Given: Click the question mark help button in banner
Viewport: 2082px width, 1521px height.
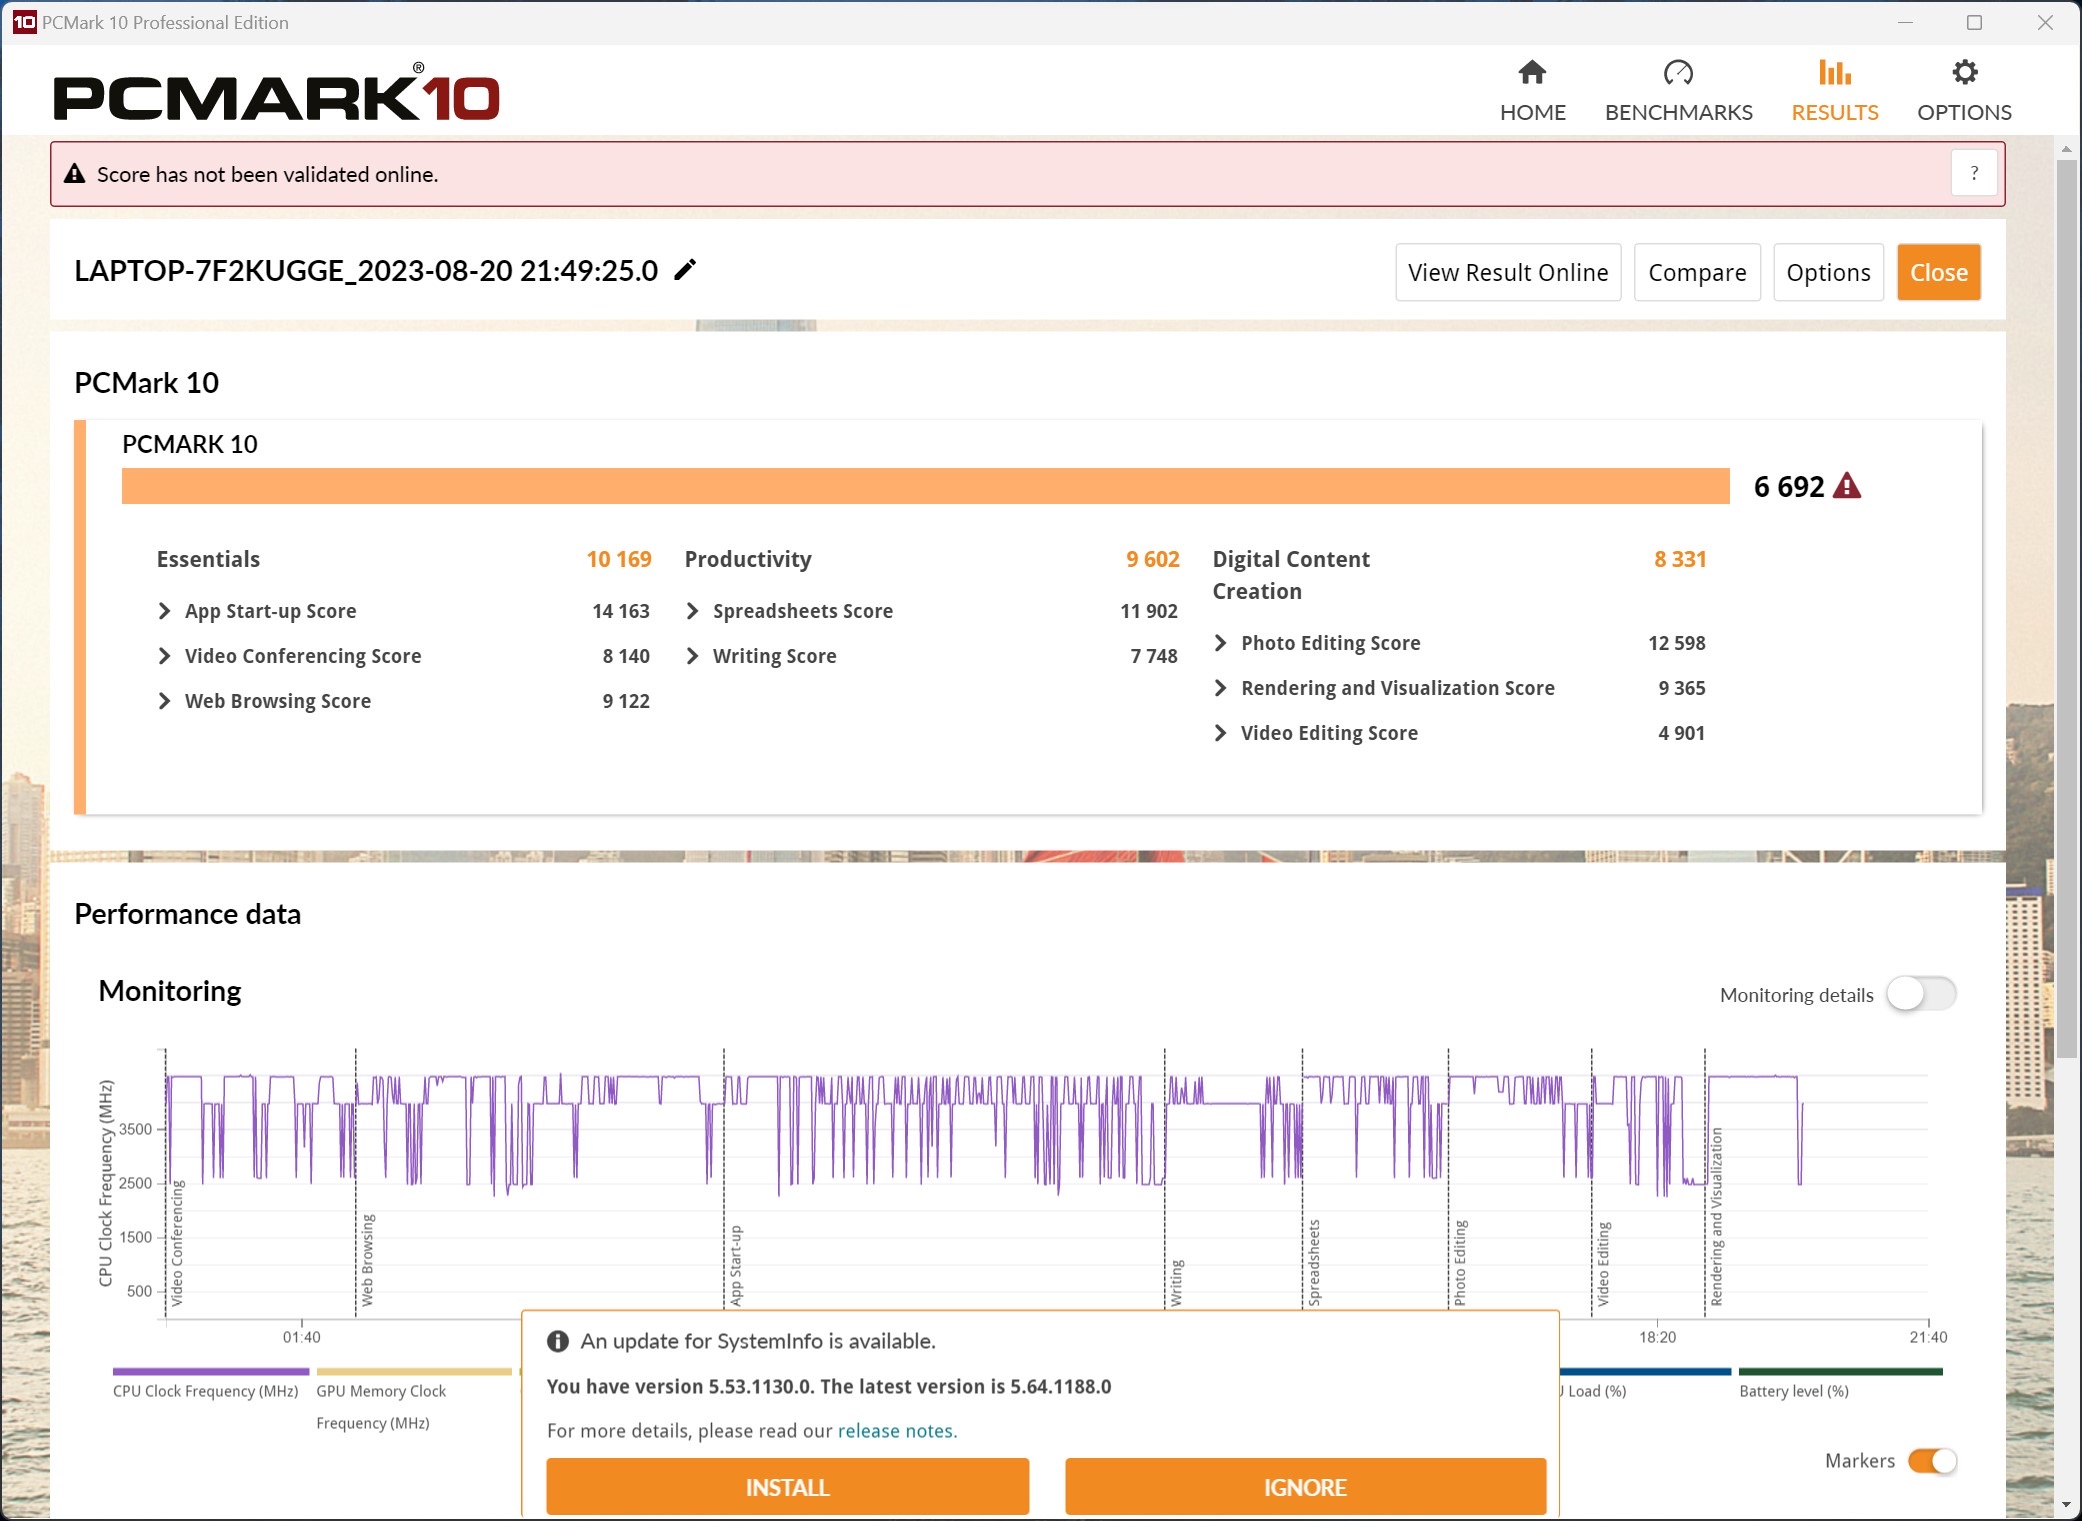Looking at the screenshot, I should (1974, 173).
